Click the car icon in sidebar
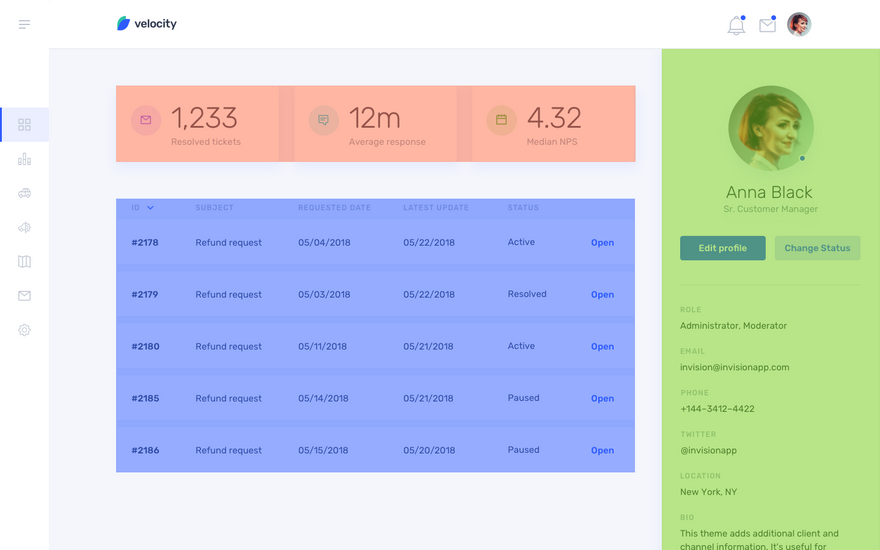Viewport: 880px width, 550px height. point(24,193)
